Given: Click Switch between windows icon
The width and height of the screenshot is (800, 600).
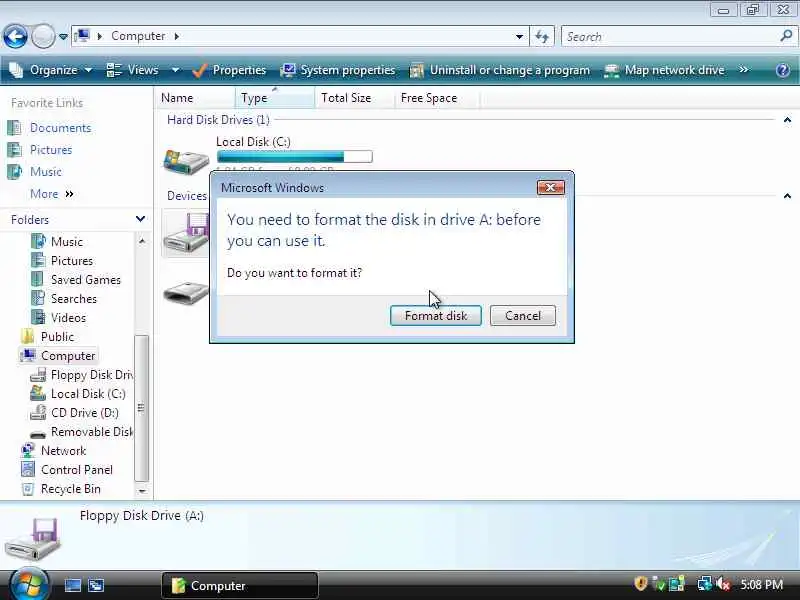Looking at the screenshot, I should pyautogui.click(x=96, y=585).
